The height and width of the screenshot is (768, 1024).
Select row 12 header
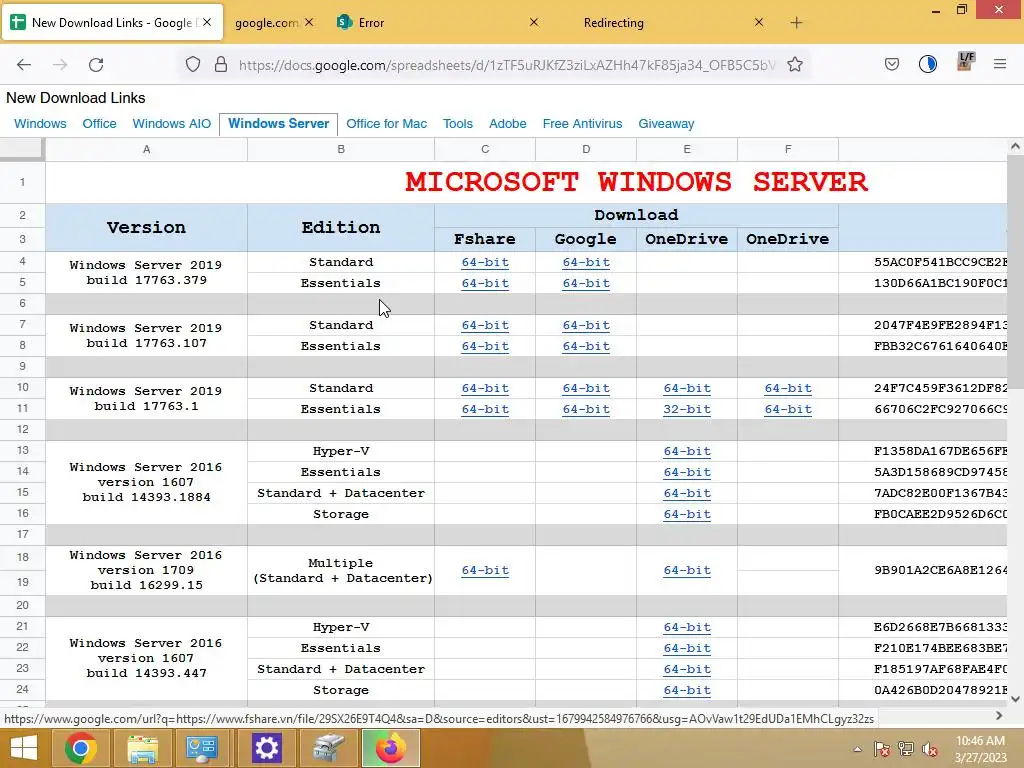pyautogui.click(x=22, y=430)
